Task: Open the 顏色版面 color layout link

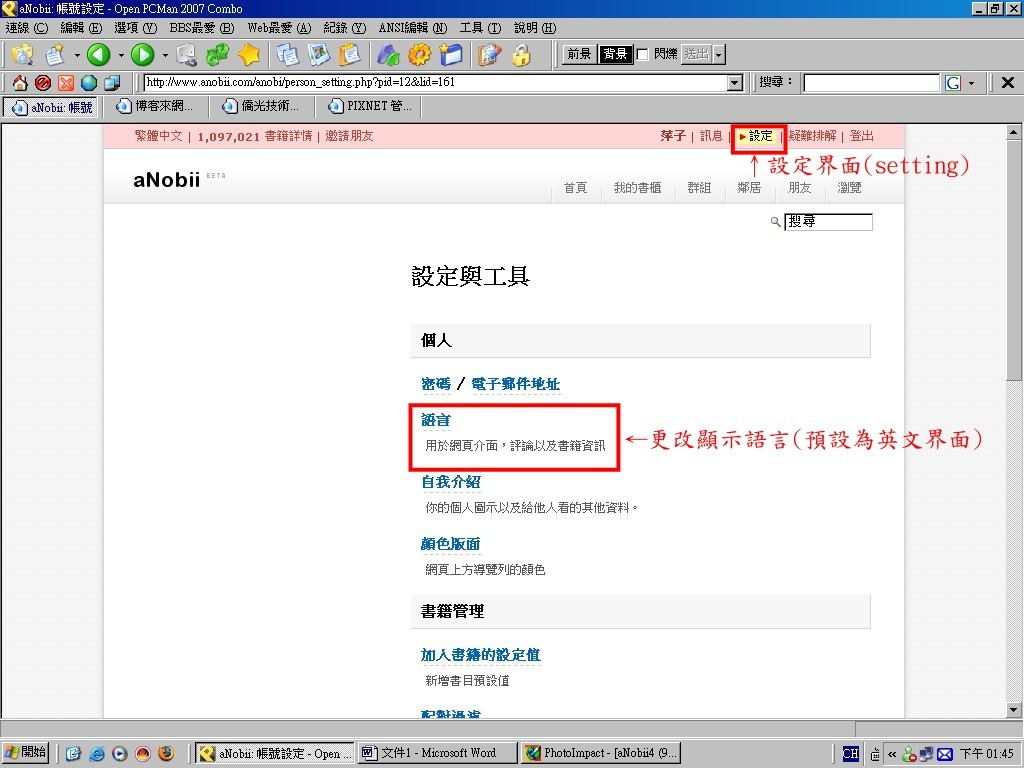Action: [451, 544]
